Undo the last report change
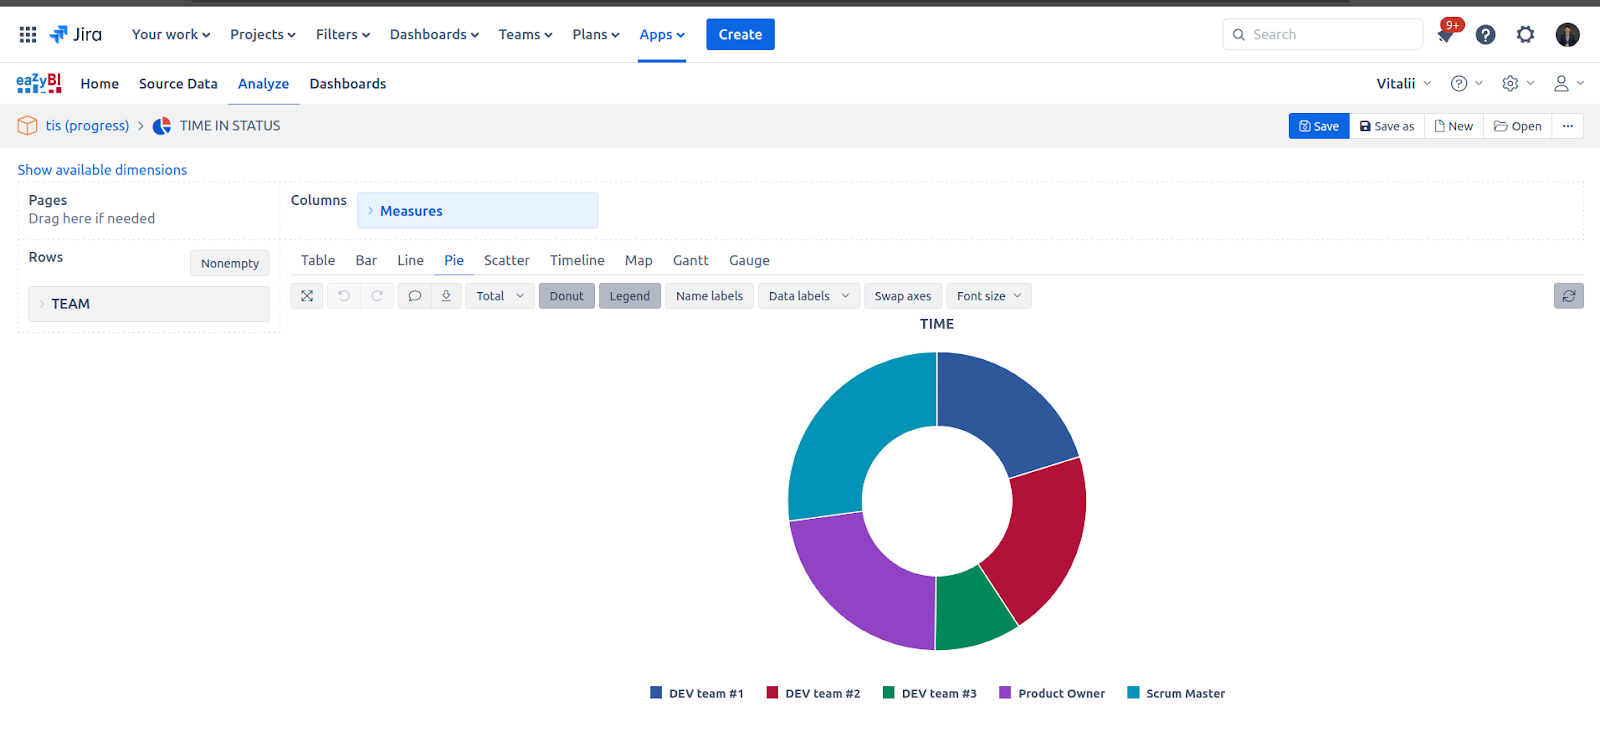 click(x=344, y=296)
